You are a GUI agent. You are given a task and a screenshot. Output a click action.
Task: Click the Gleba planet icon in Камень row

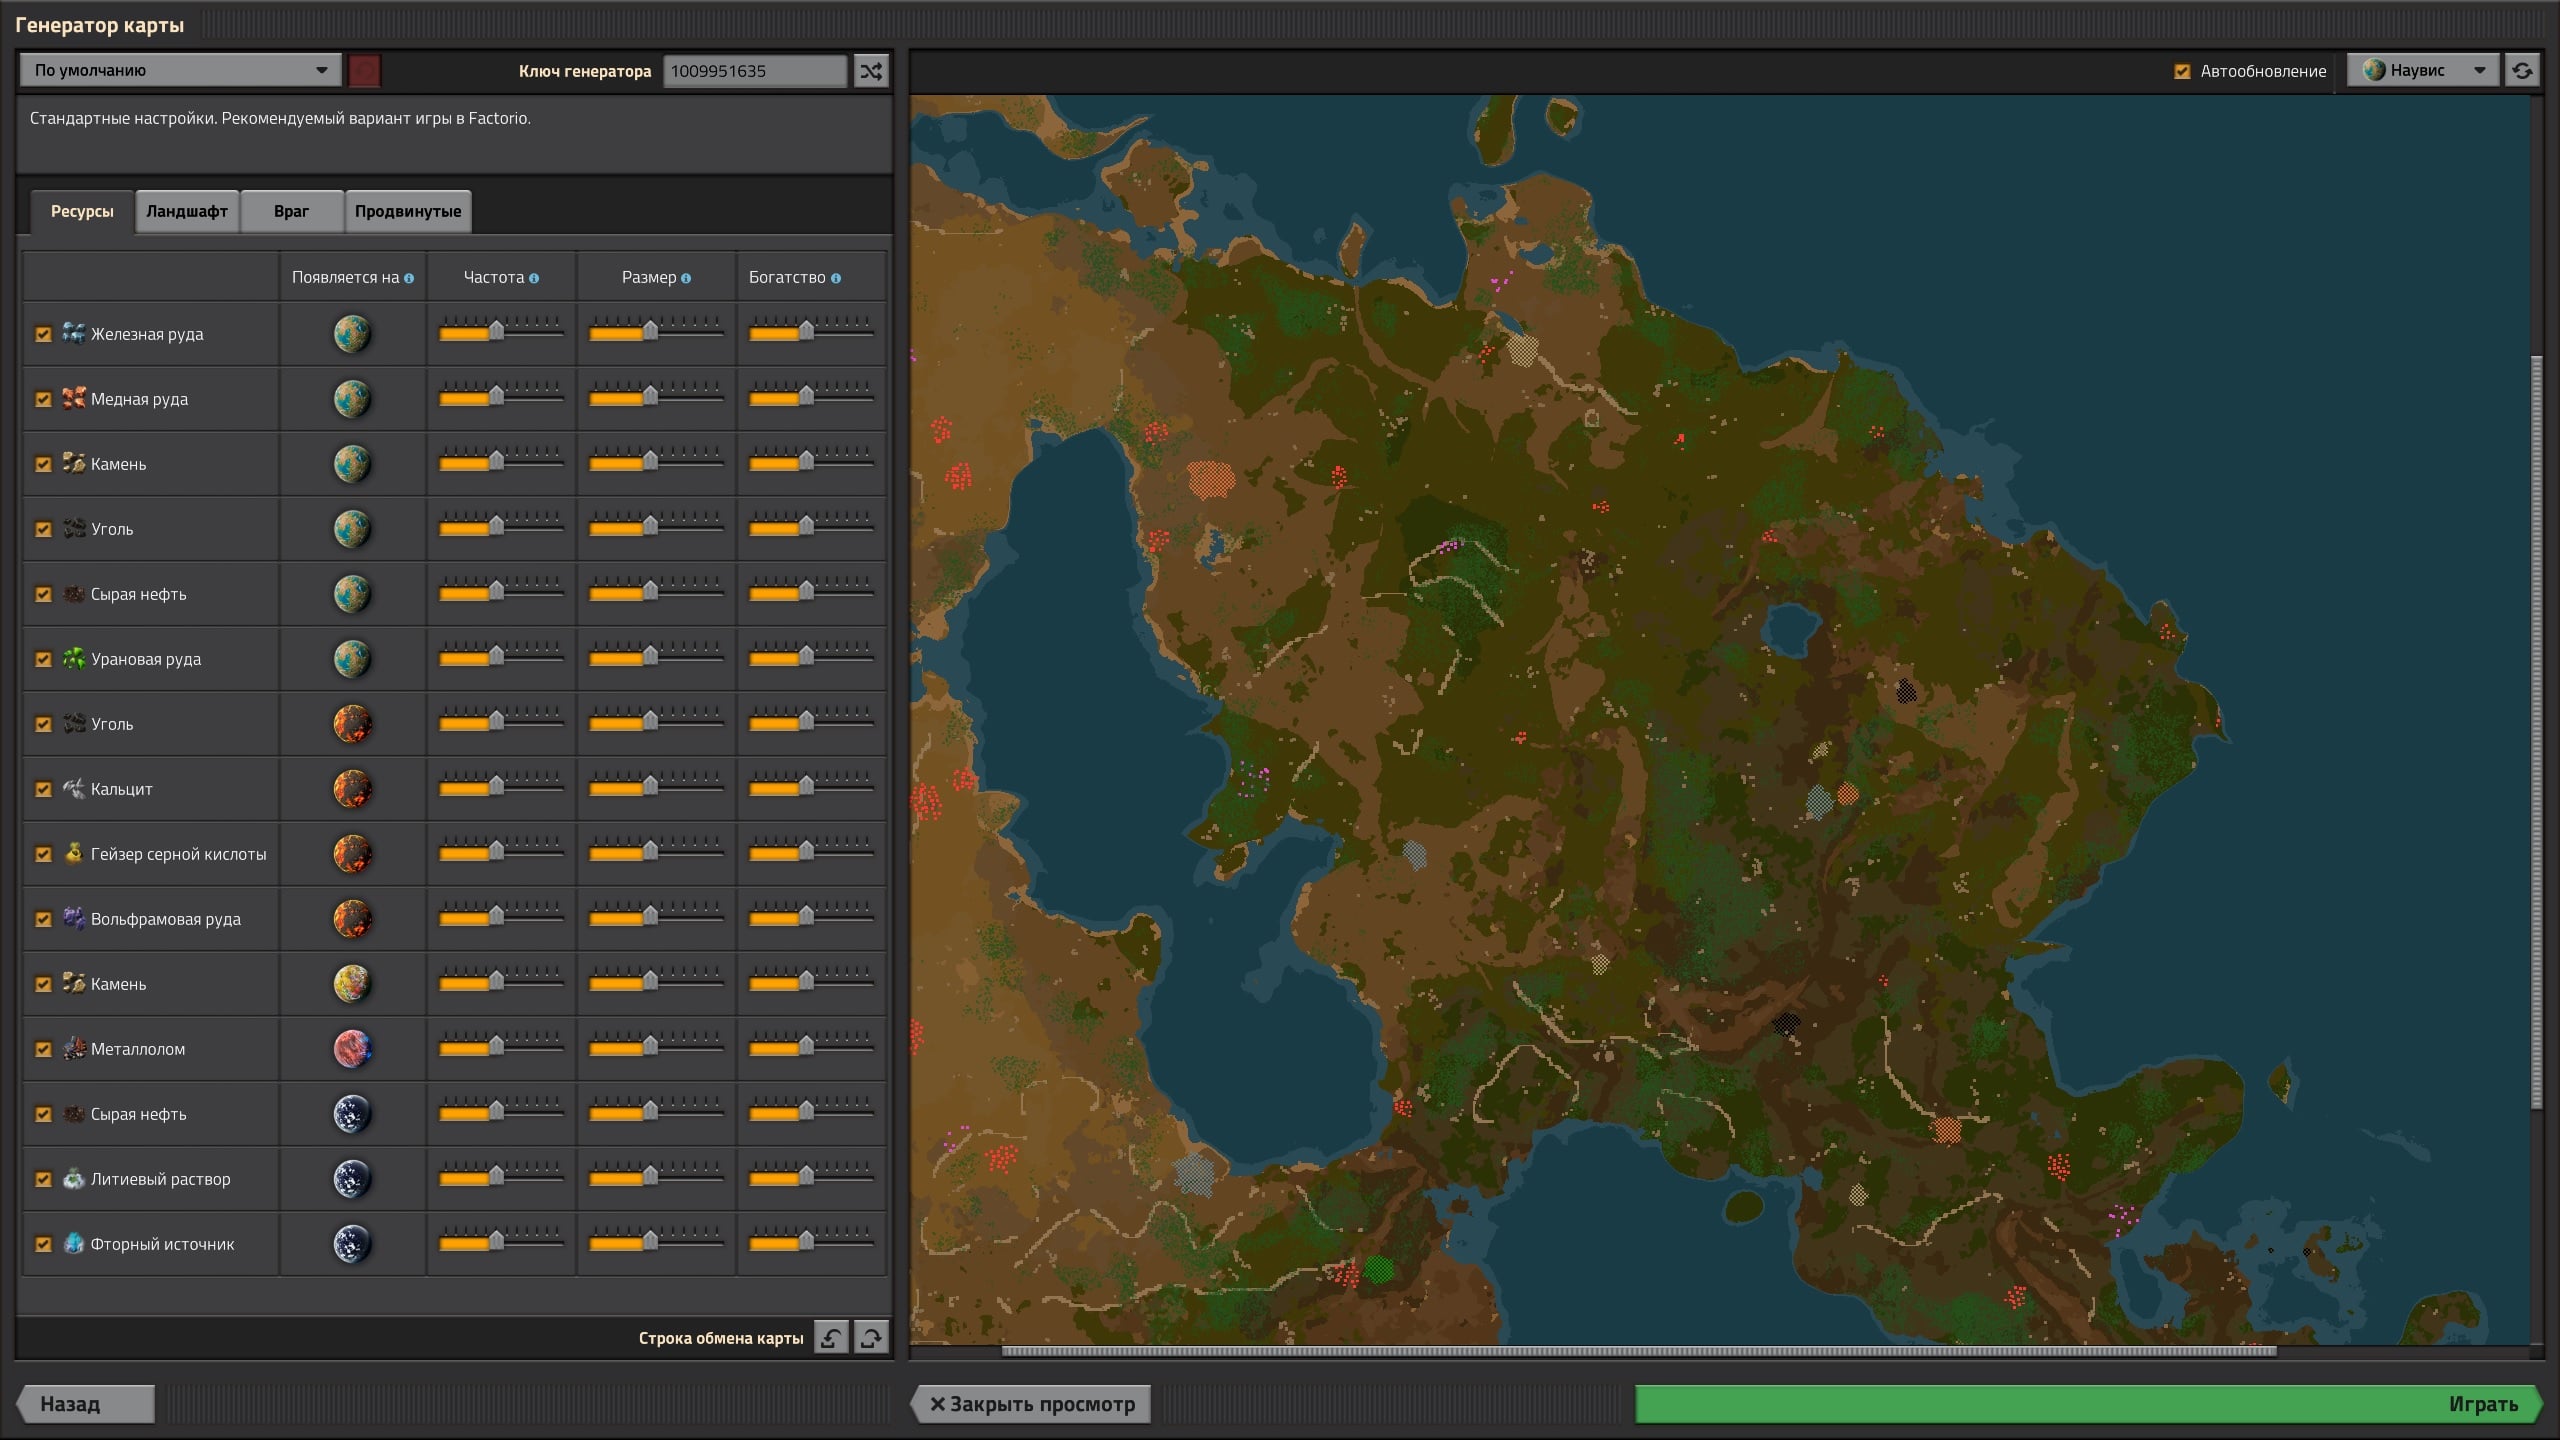pos(352,984)
